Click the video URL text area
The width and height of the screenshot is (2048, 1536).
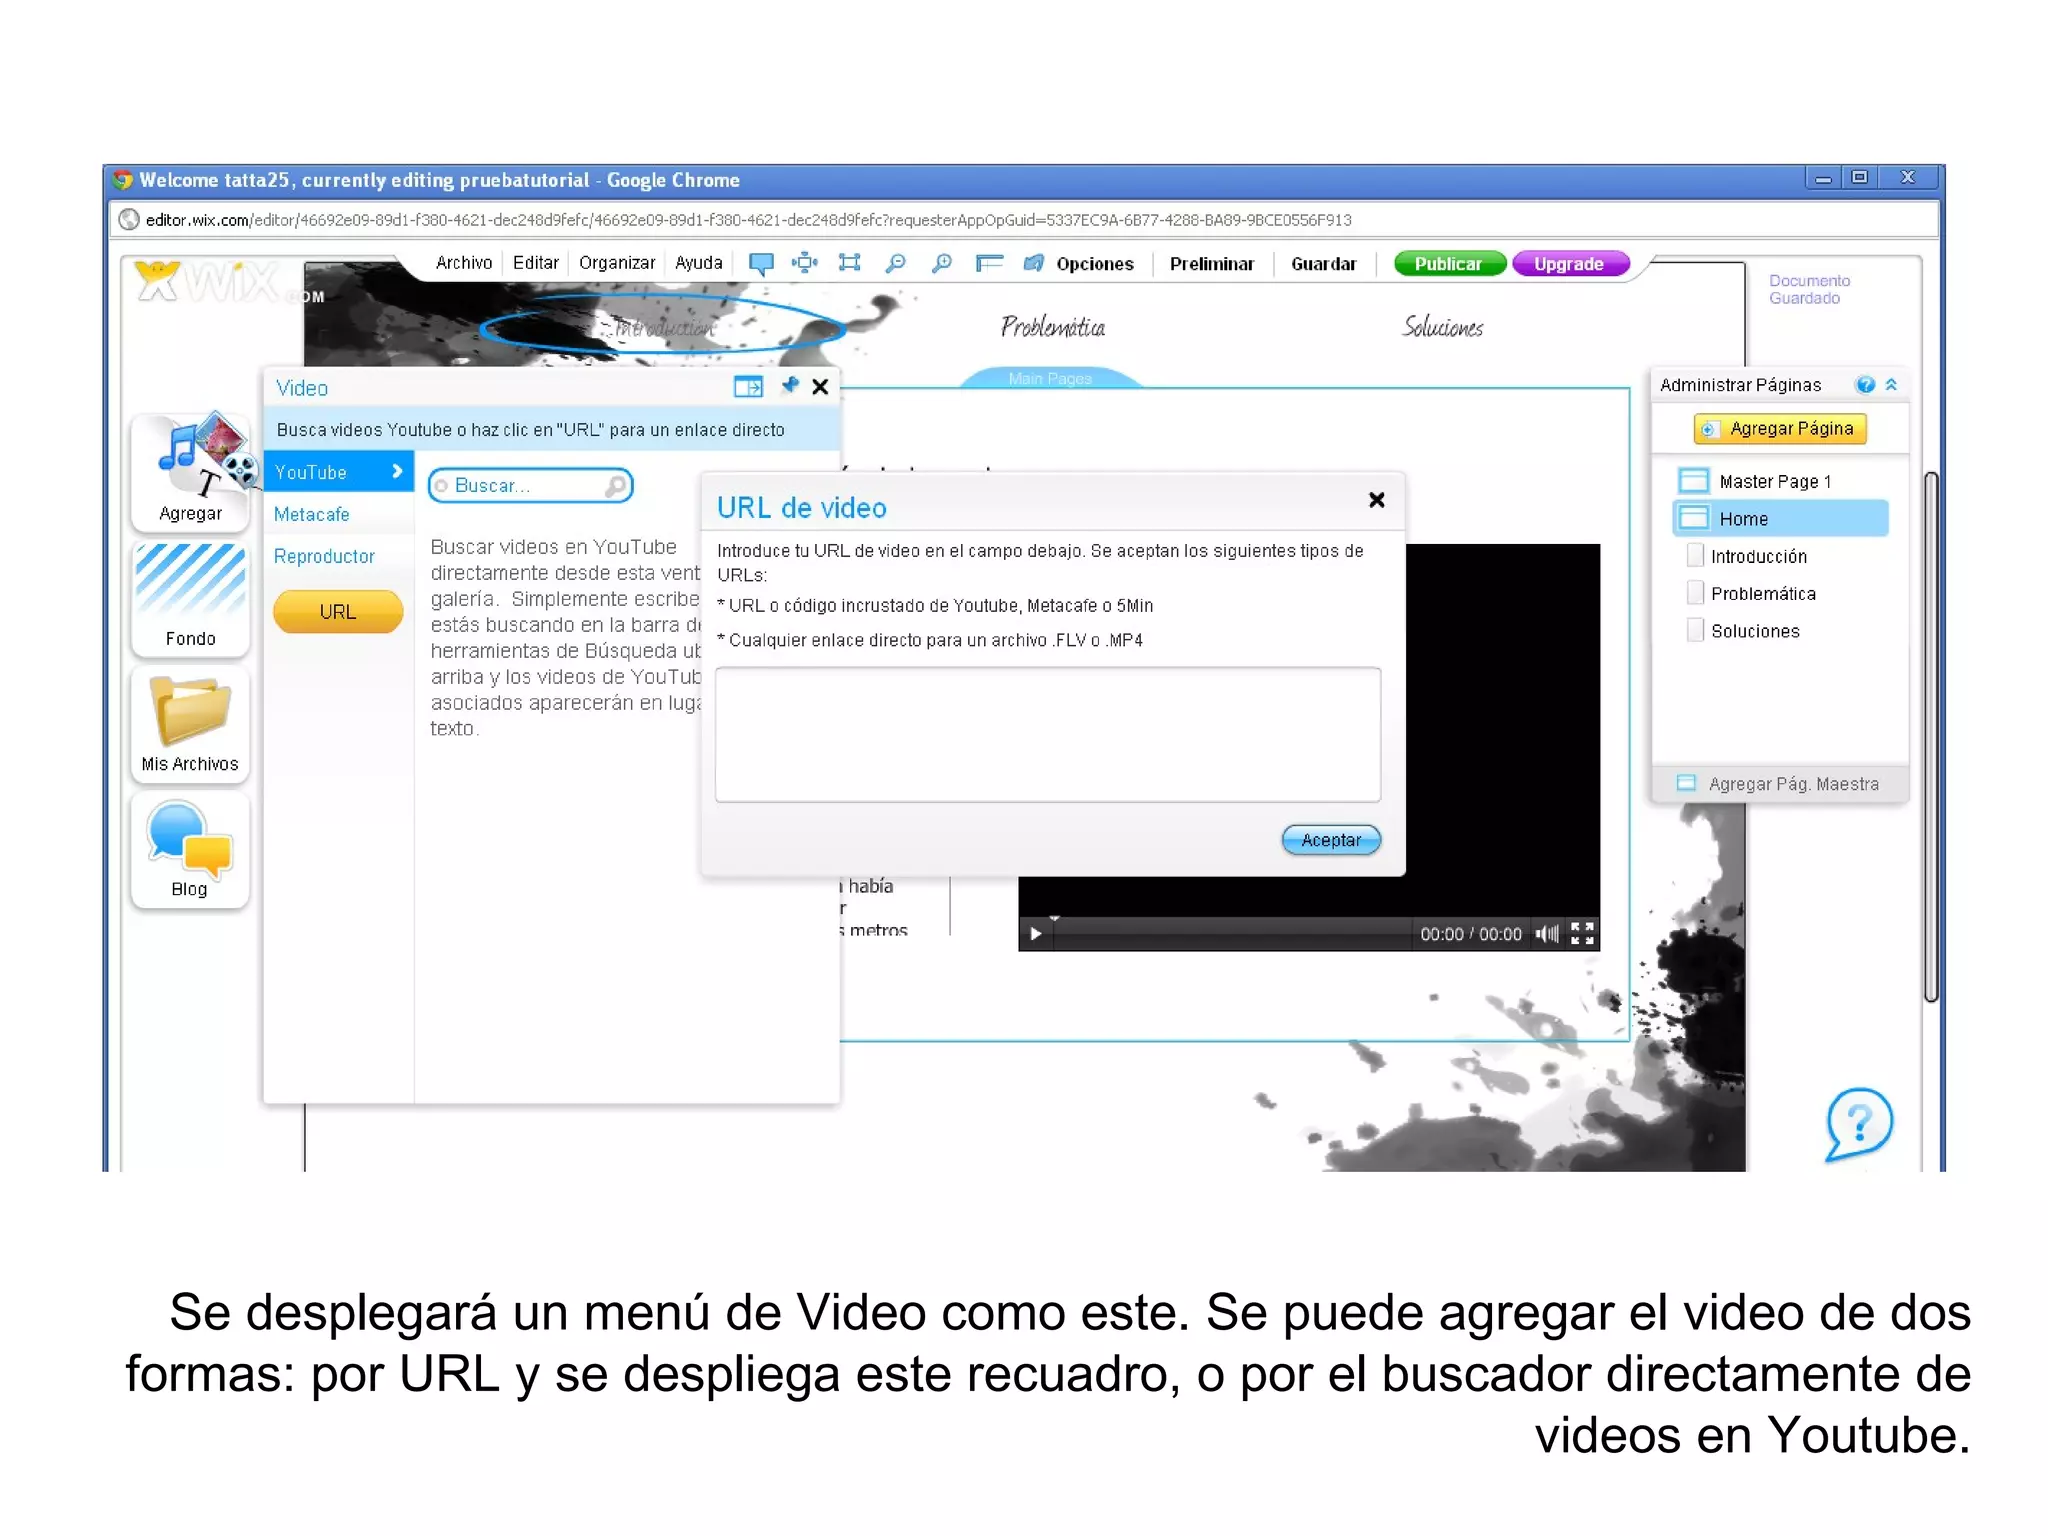tap(1048, 735)
